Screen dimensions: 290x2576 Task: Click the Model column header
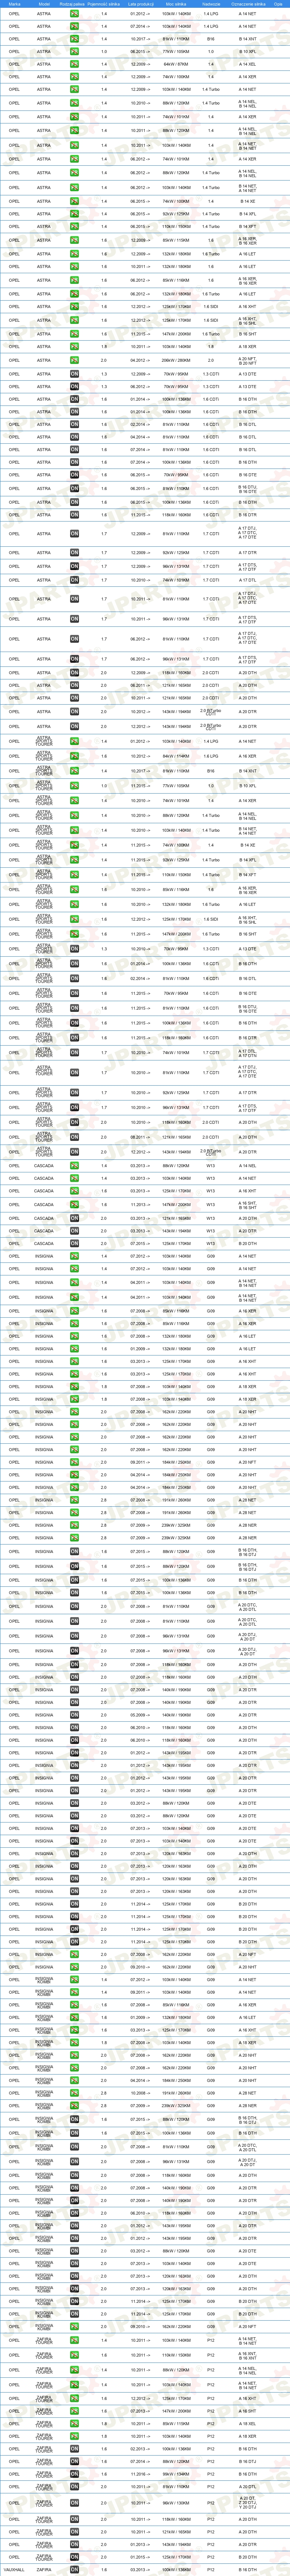[x=44, y=4]
